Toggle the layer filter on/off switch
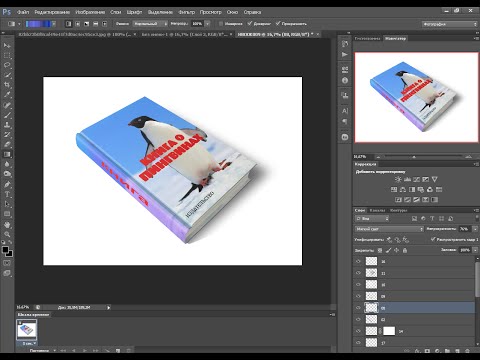 (477, 219)
